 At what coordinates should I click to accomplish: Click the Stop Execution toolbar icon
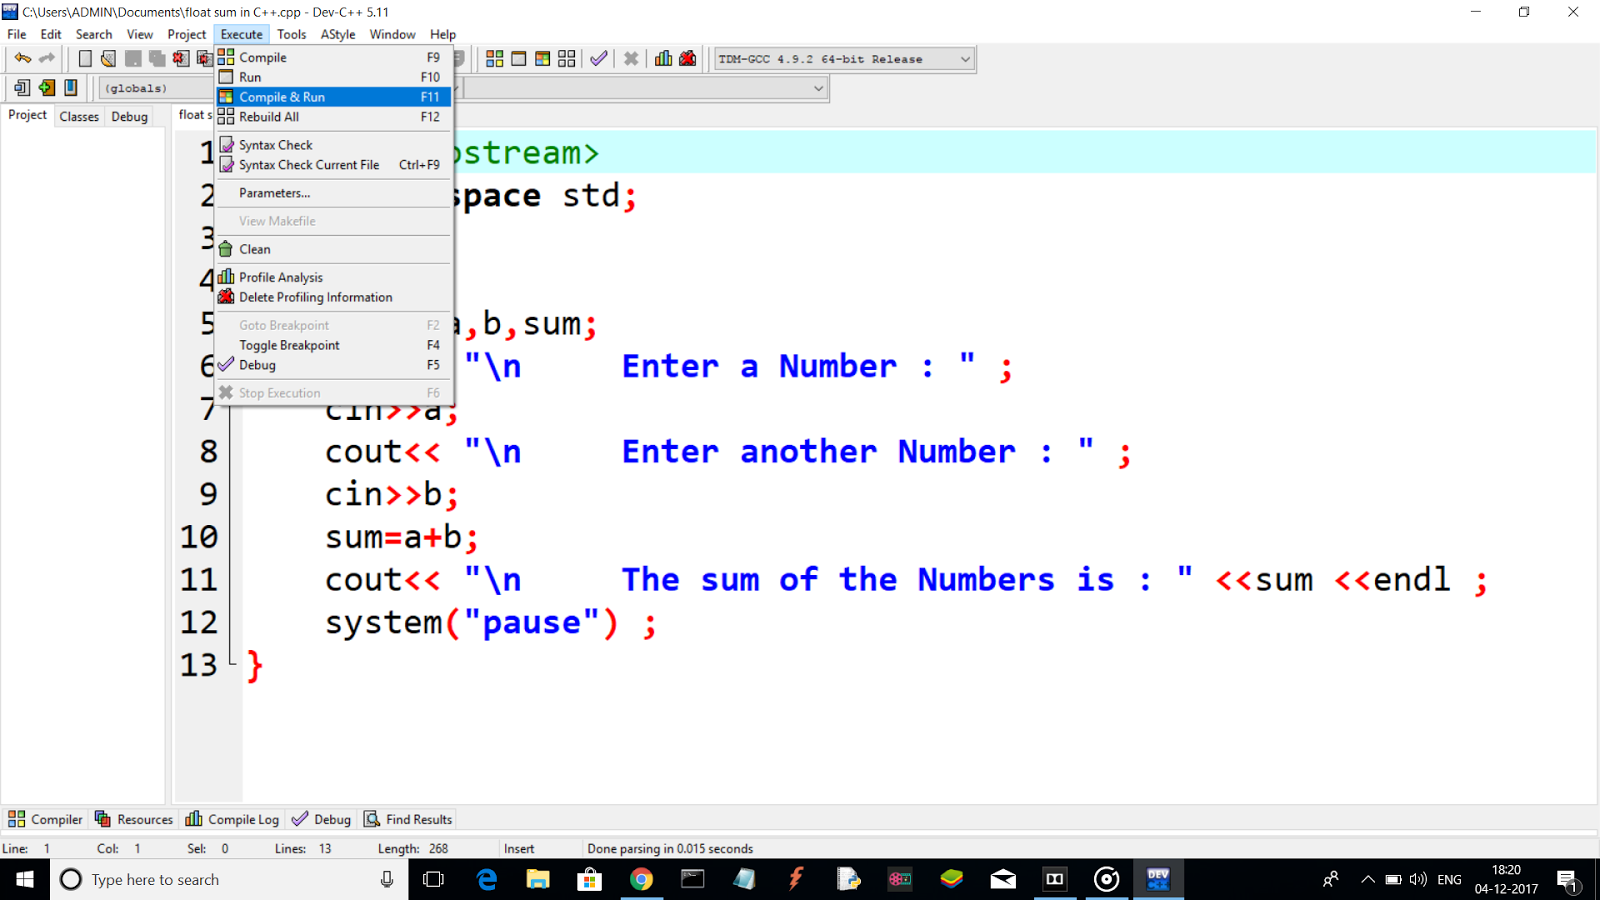(x=631, y=58)
